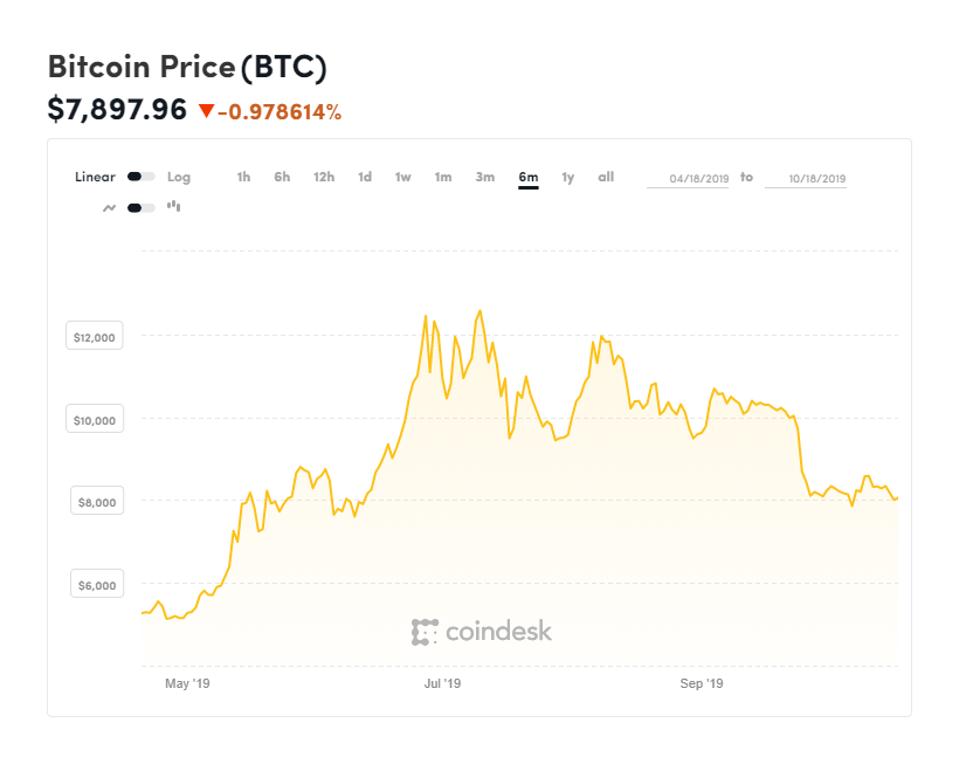The width and height of the screenshot is (959, 764).
Task: Select the 1m time range
Action: point(442,177)
